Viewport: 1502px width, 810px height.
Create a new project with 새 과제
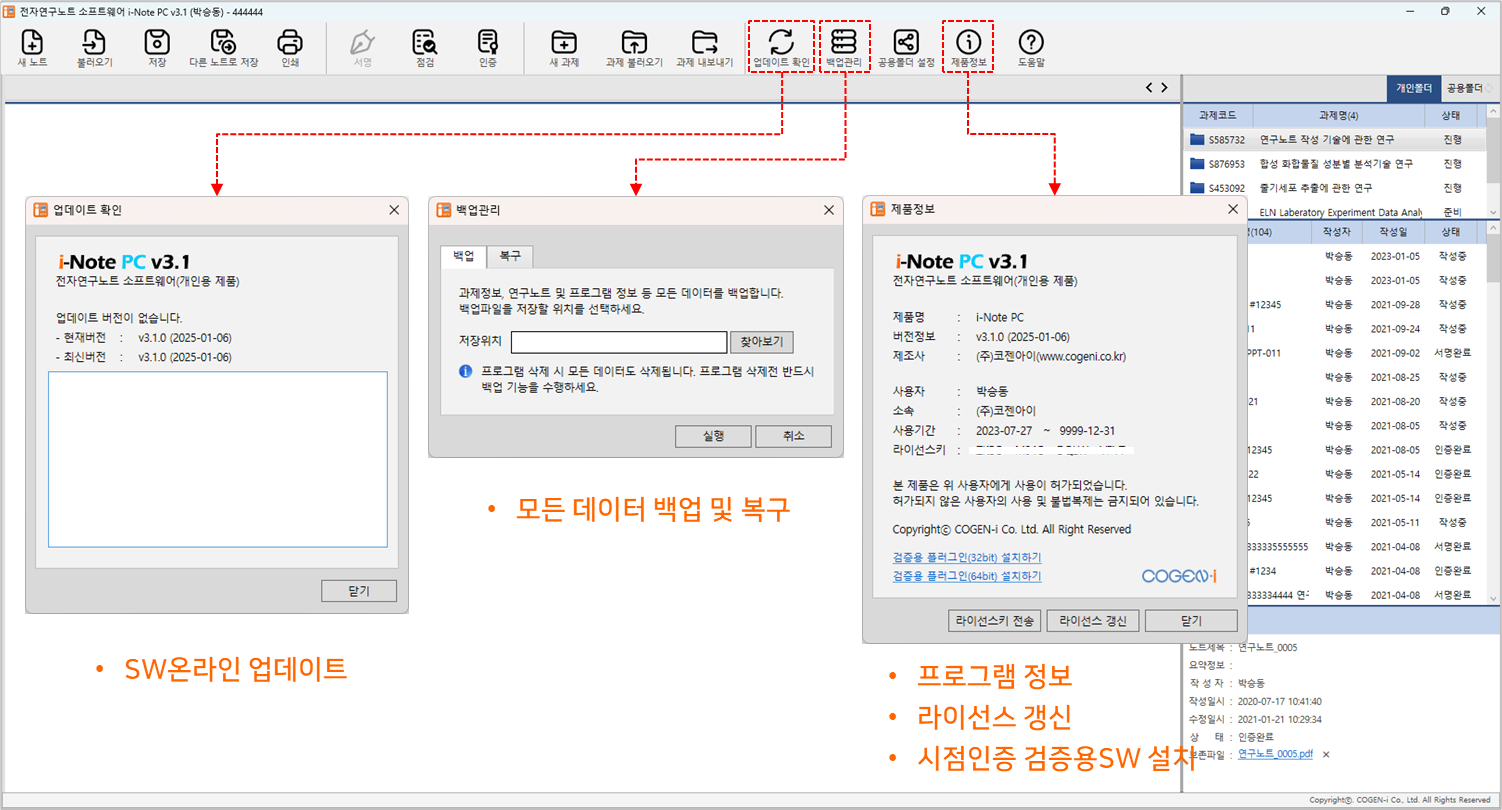coord(564,48)
